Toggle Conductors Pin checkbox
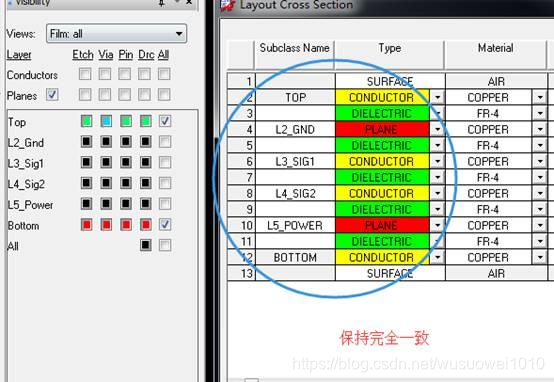The height and width of the screenshot is (382, 554). [124, 74]
